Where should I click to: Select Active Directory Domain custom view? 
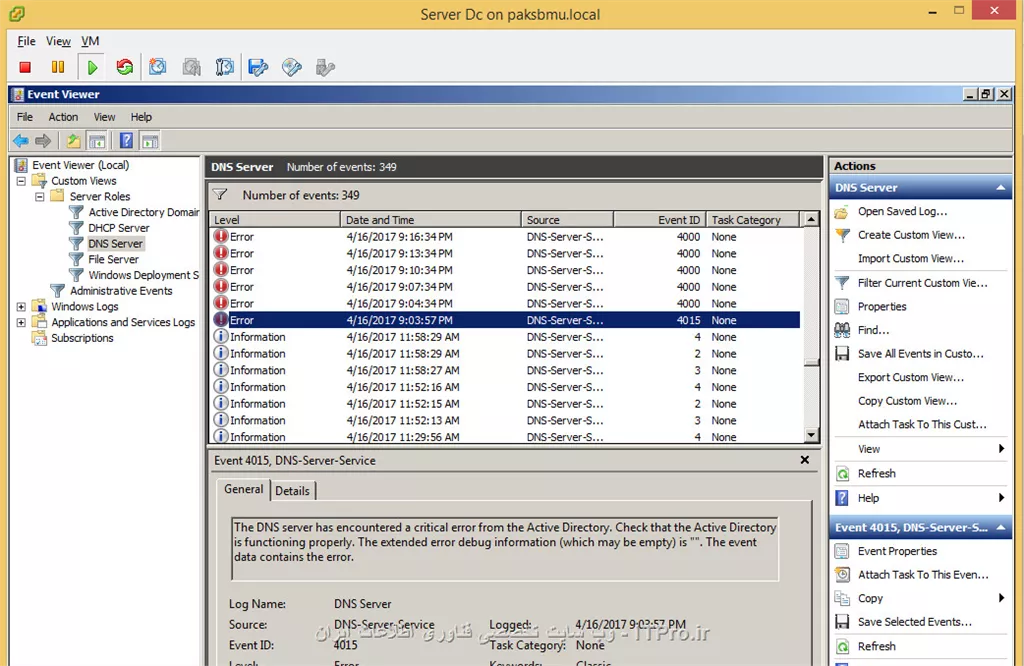144,212
